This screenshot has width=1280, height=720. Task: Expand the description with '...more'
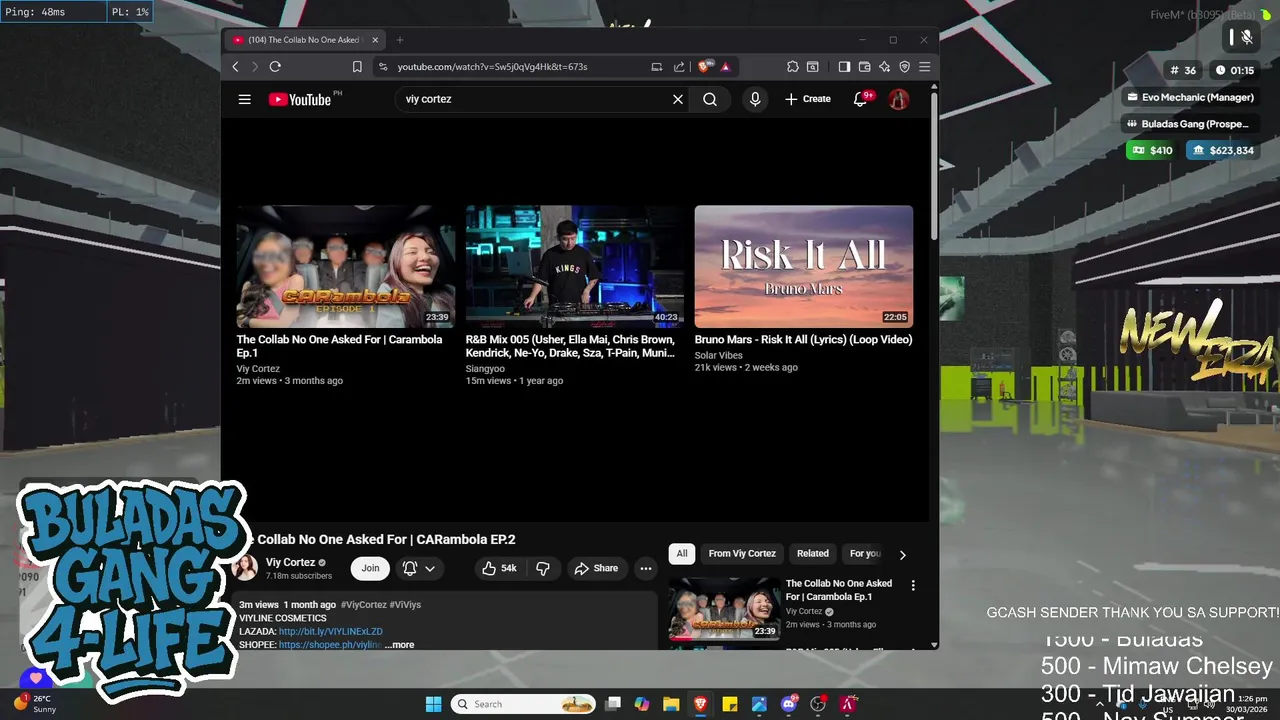[400, 645]
